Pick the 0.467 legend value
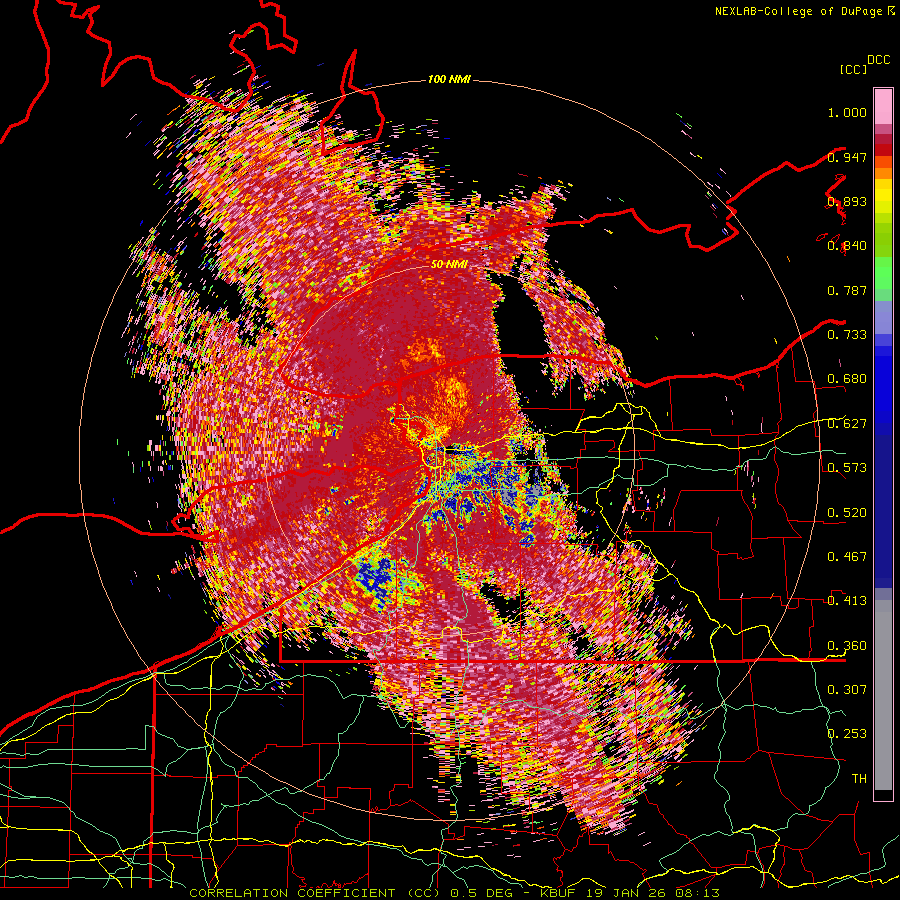 pyautogui.click(x=847, y=557)
